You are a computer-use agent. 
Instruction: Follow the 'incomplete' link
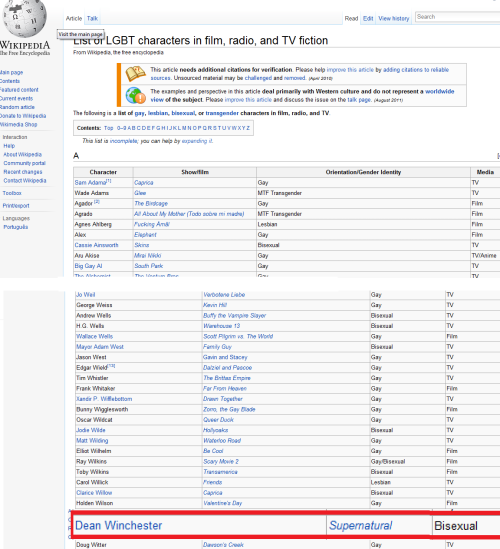click(x=124, y=141)
